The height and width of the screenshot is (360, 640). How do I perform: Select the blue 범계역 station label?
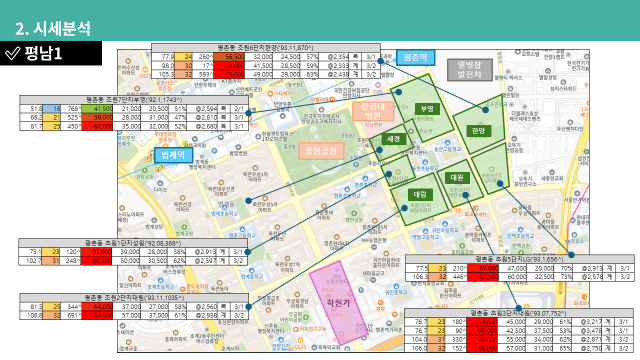coord(173,155)
